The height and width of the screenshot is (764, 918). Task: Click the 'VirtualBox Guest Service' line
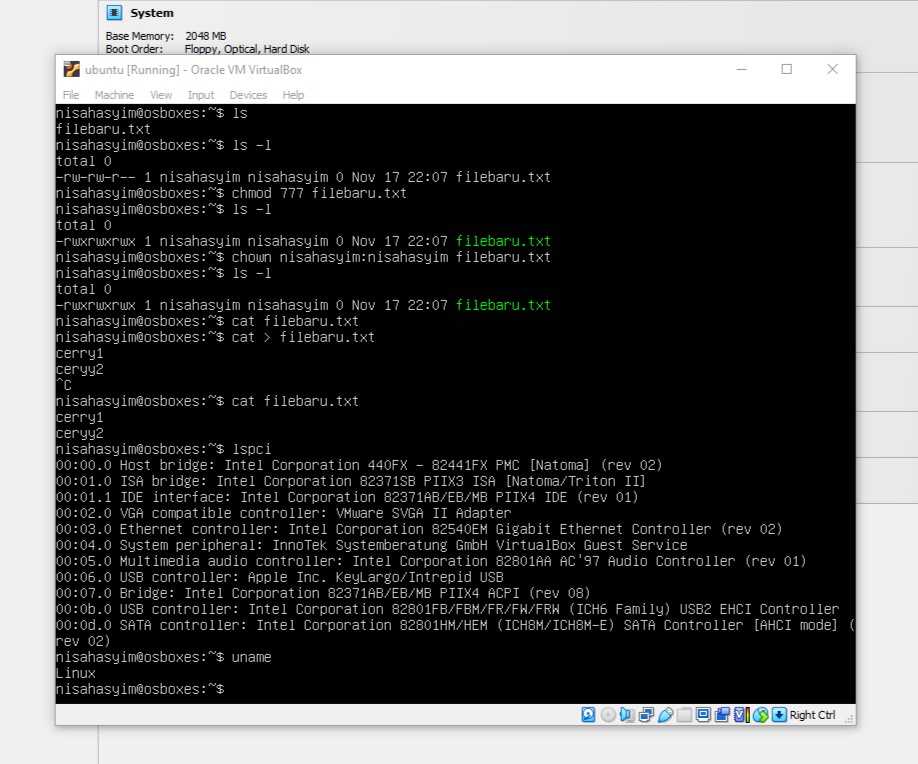pyautogui.click(x=371, y=545)
